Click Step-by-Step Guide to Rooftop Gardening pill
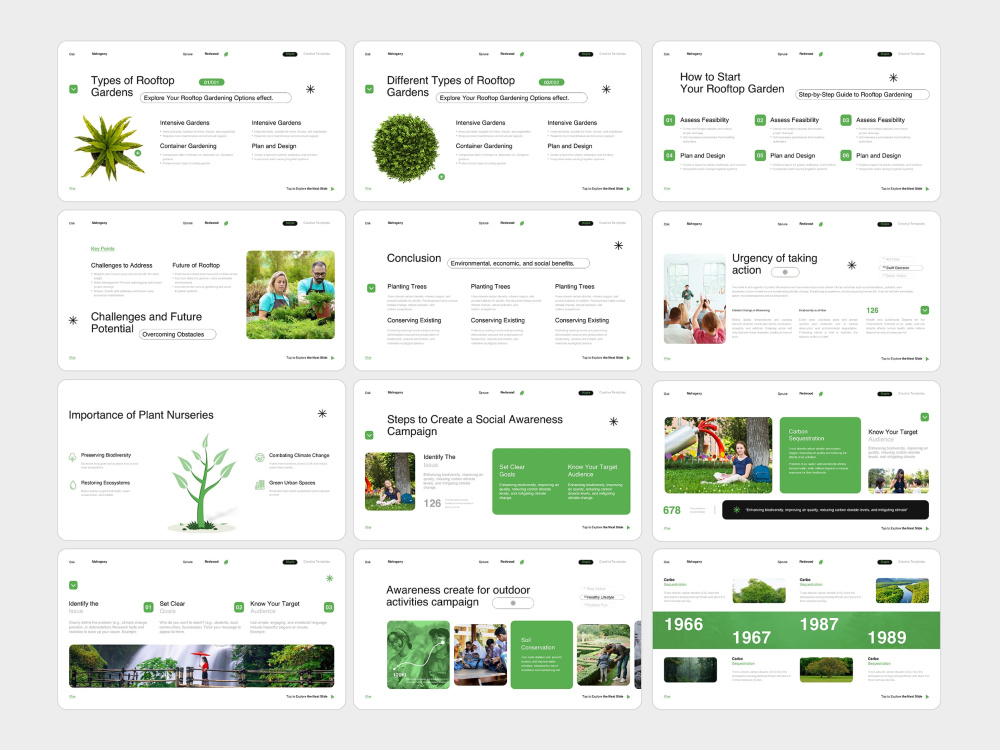Image resolution: width=1000 pixels, height=750 pixels. click(x=862, y=94)
